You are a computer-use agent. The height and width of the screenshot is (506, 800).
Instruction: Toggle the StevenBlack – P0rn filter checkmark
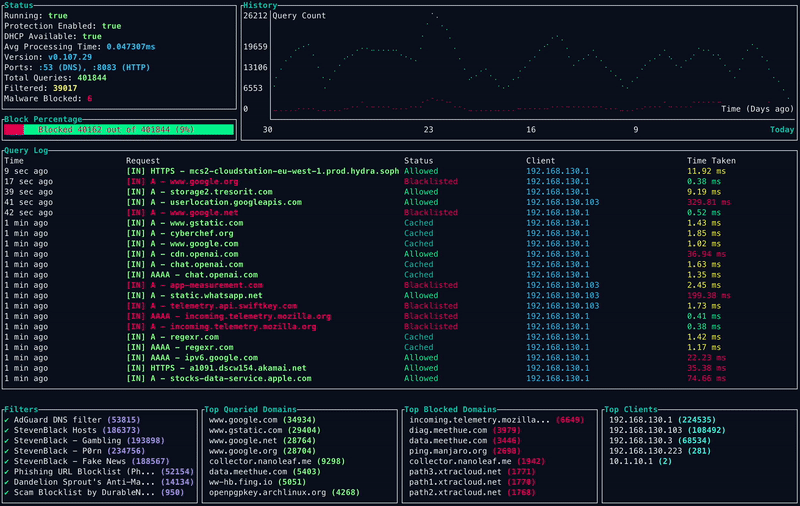click(7, 451)
